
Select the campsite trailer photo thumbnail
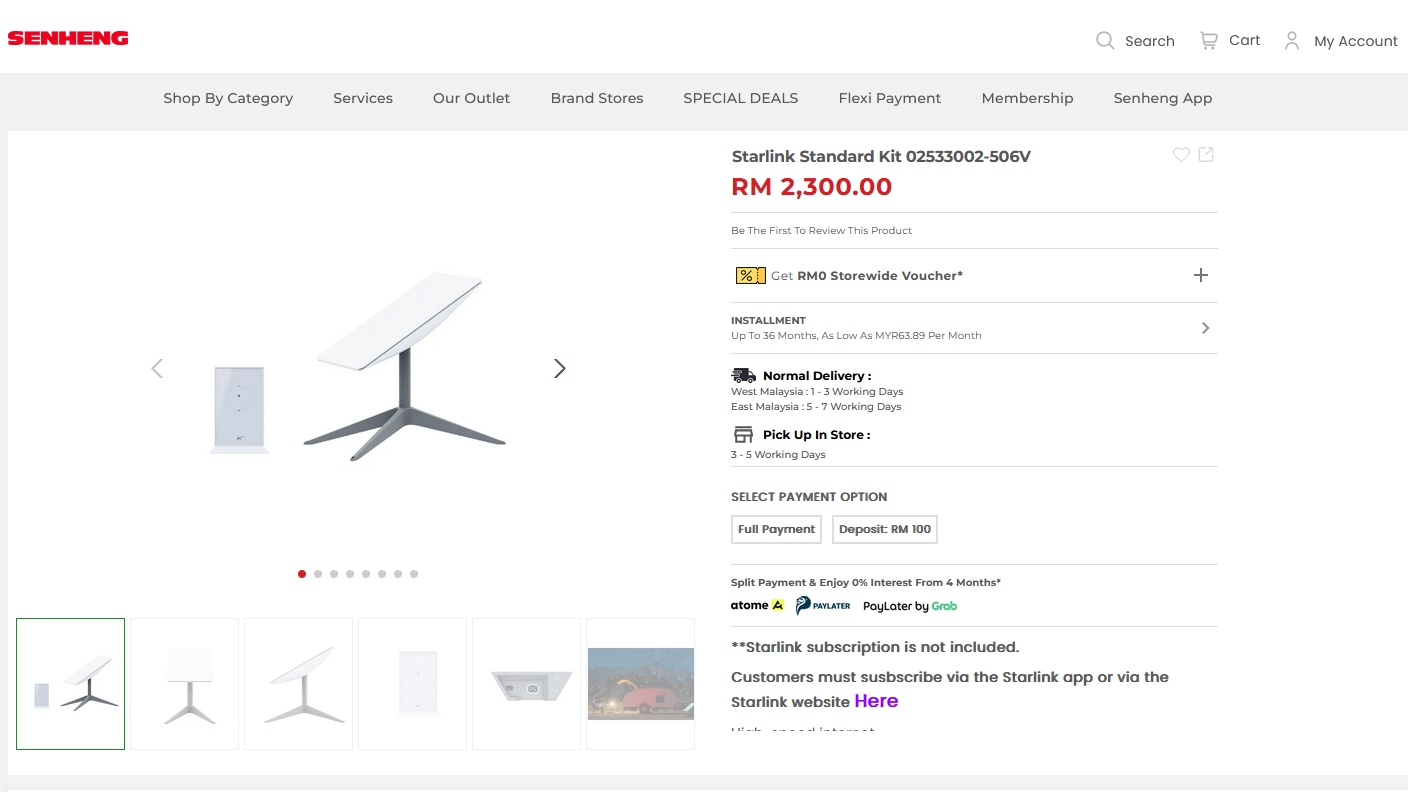point(640,684)
